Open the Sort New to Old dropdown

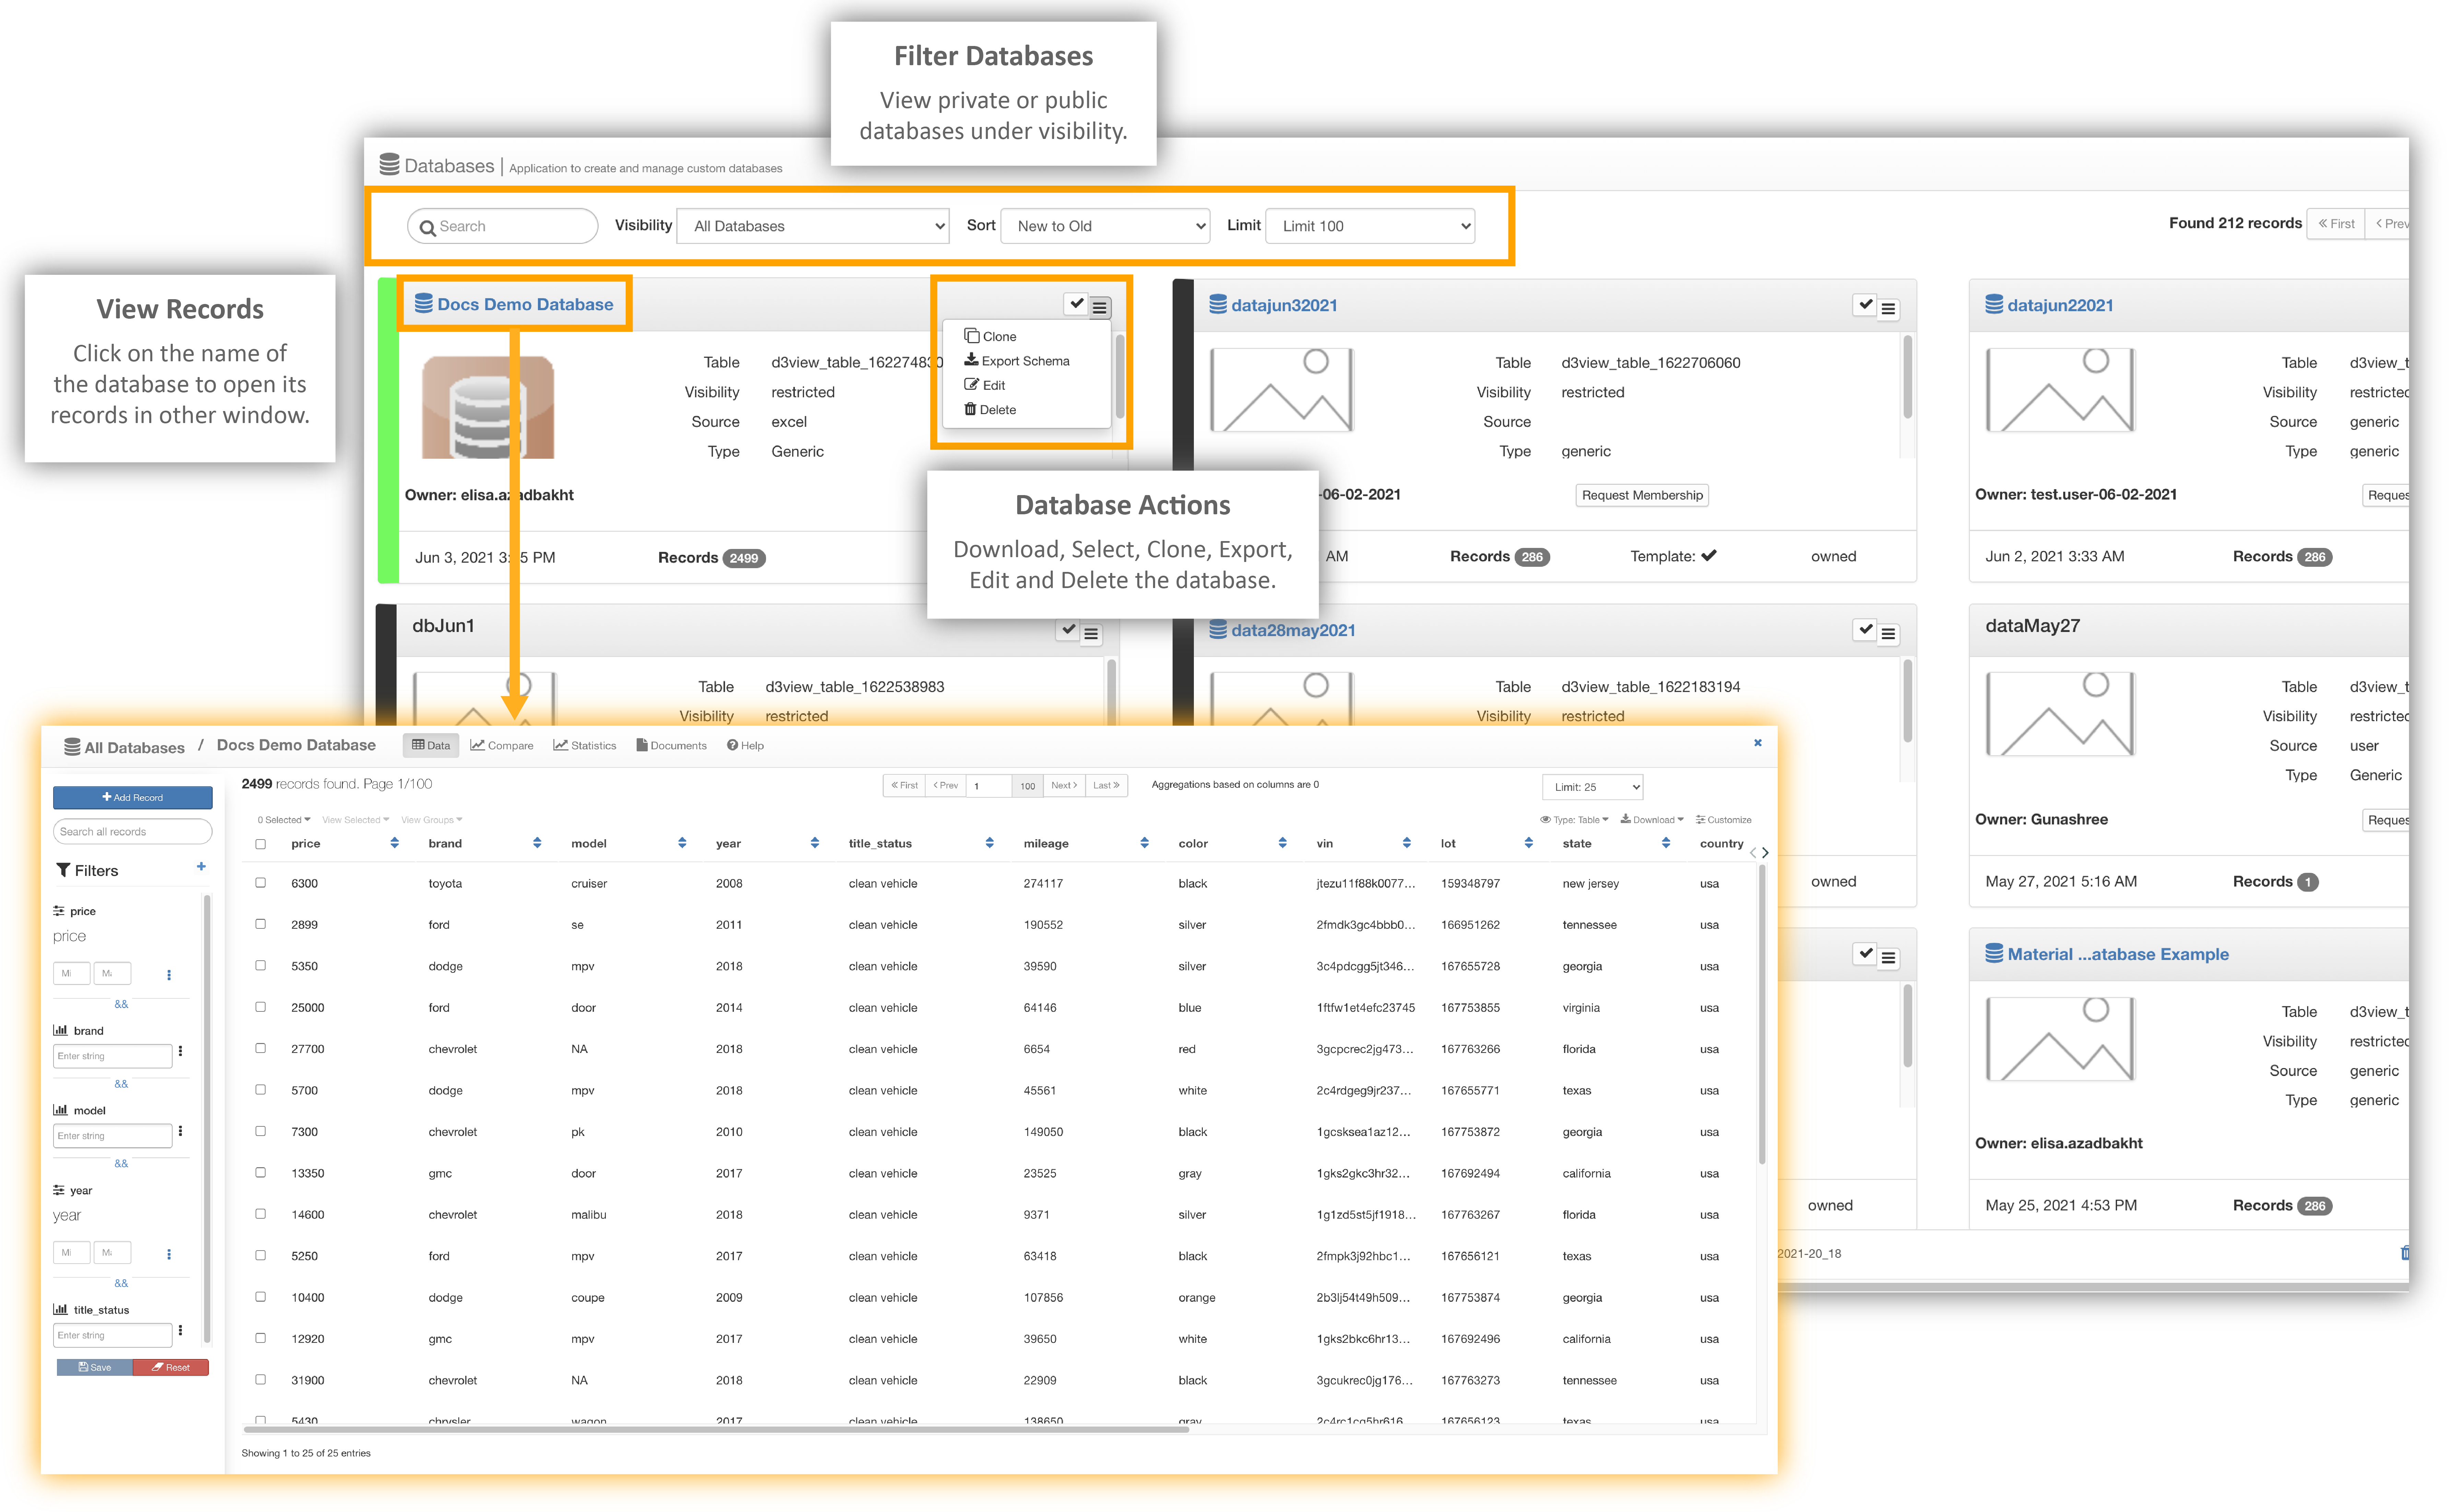pyautogui.click(x=1105, y=226)
